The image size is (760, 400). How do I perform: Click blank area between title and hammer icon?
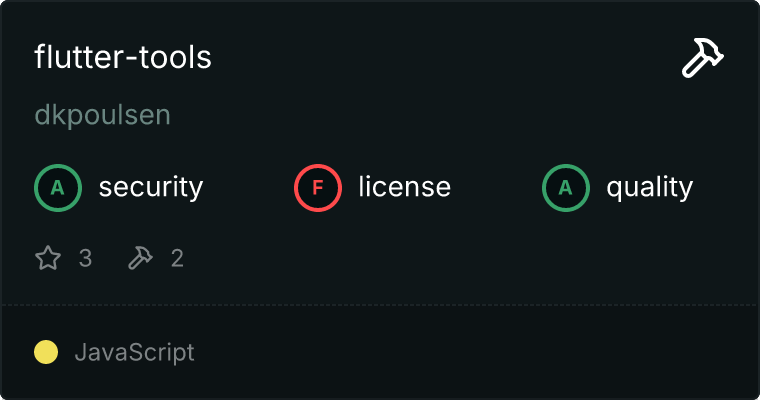point(440,58)
